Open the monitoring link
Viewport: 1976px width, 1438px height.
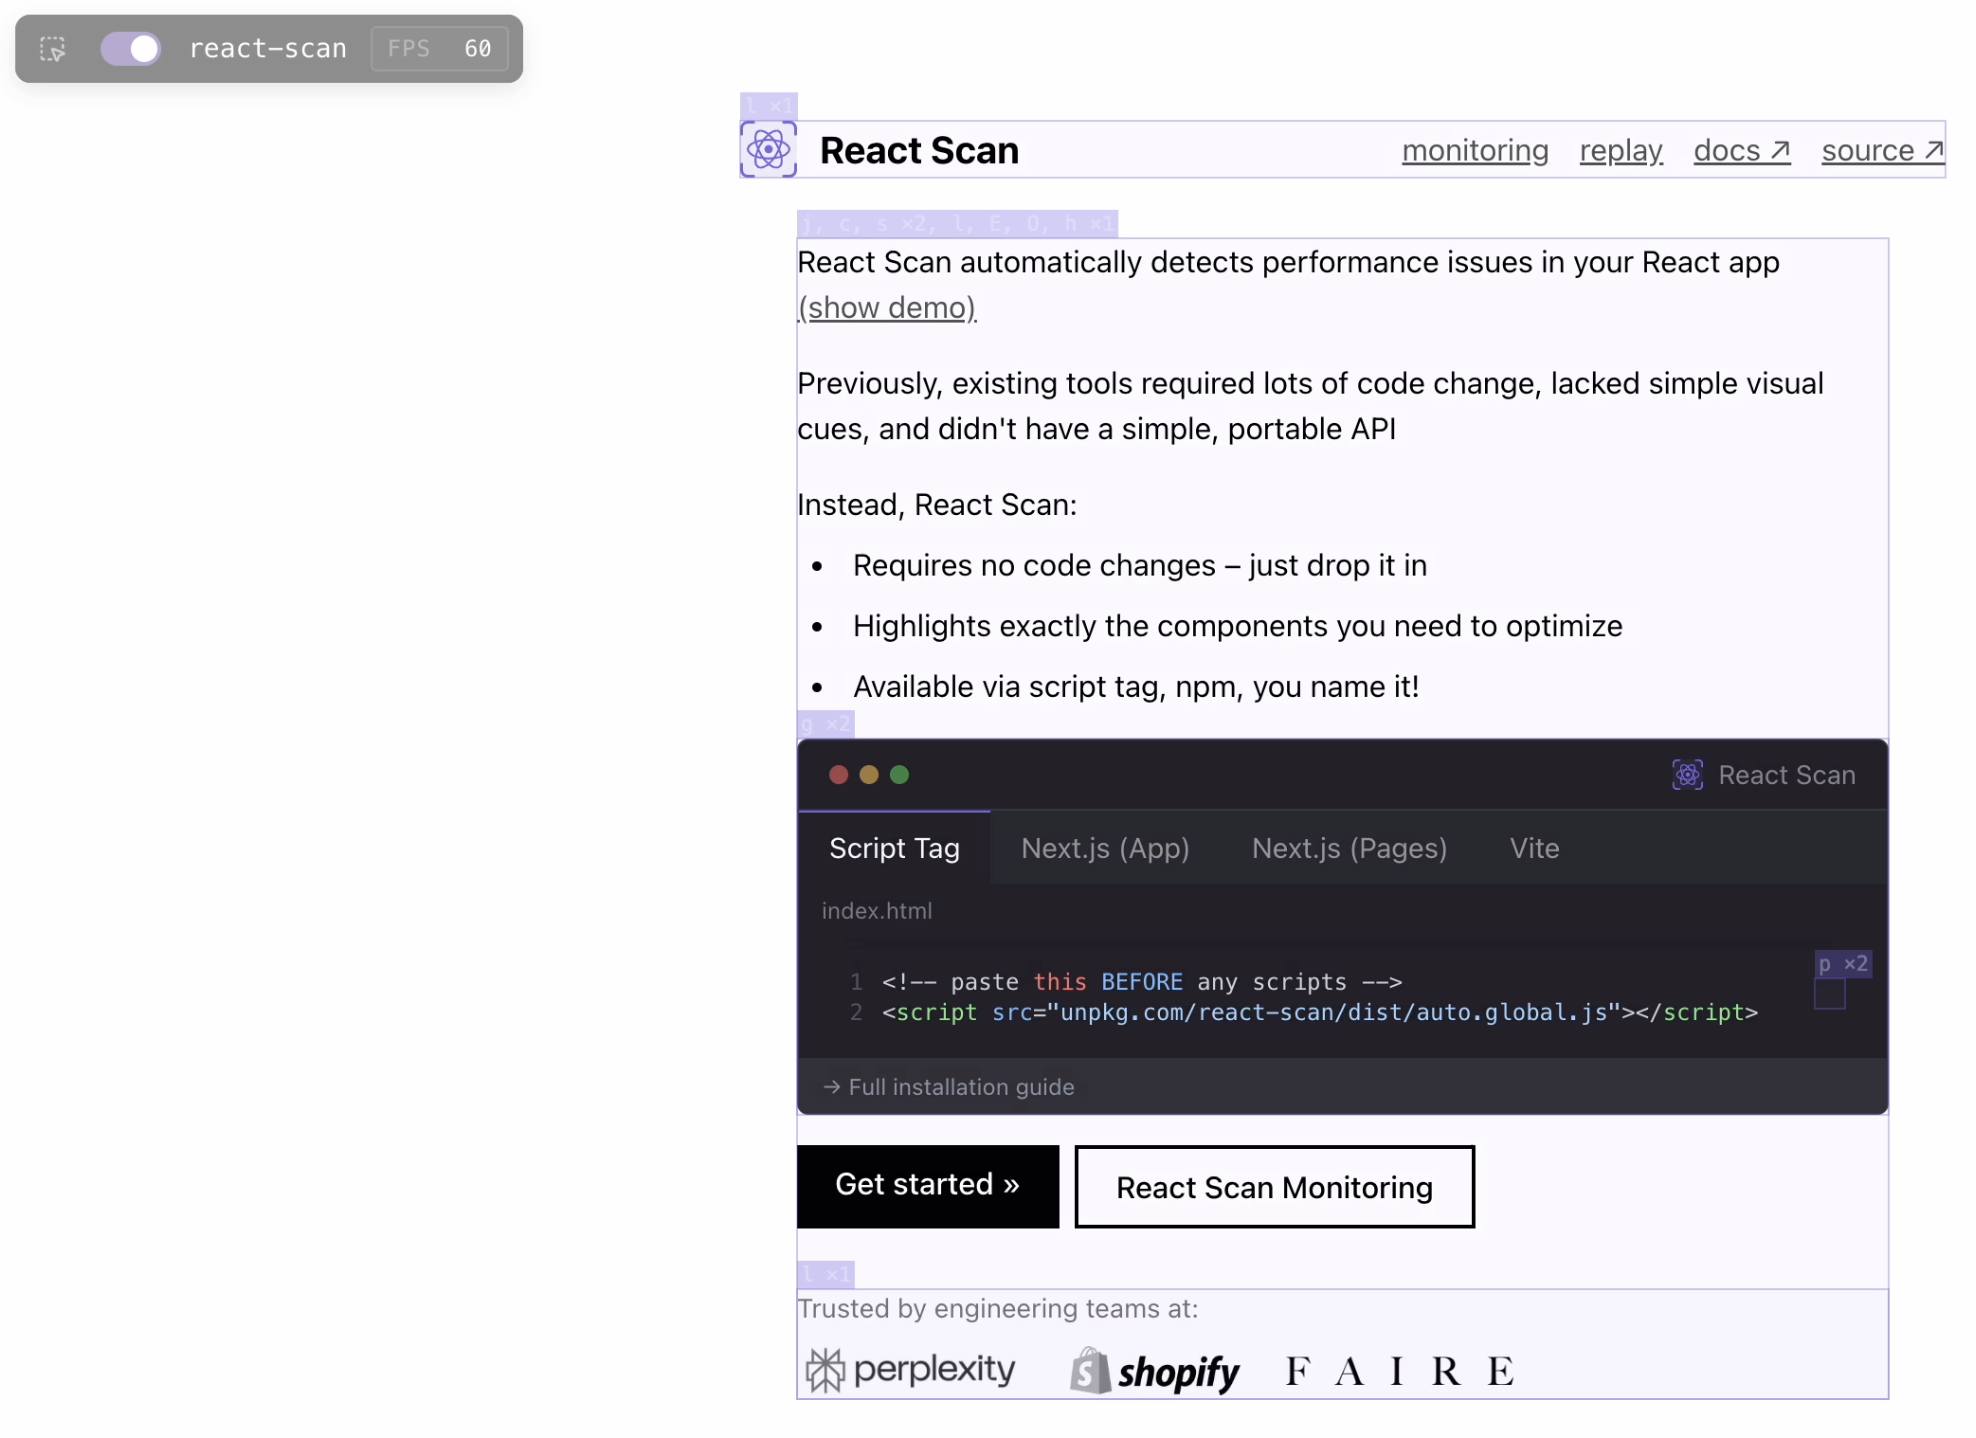pyautogui.click(x=1475, y=150)
